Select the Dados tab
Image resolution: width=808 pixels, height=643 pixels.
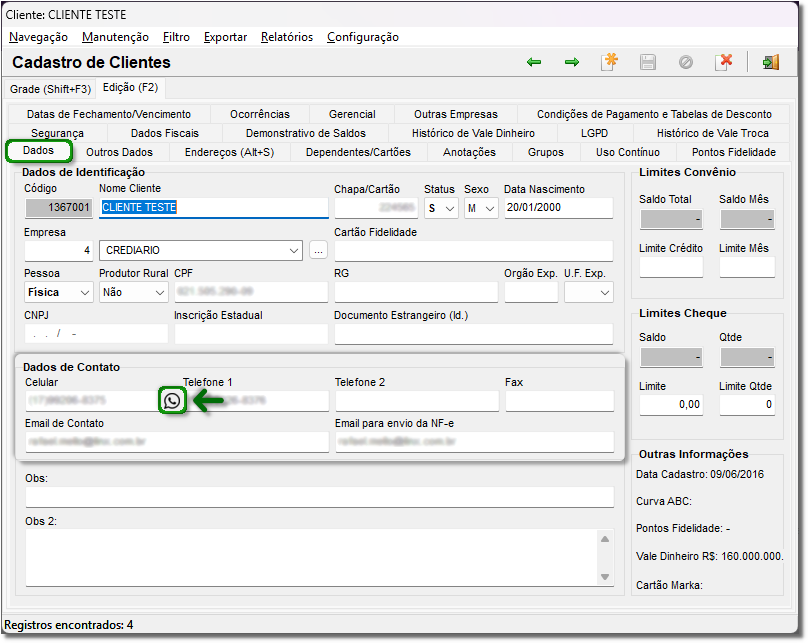click(x=39, y=150)
